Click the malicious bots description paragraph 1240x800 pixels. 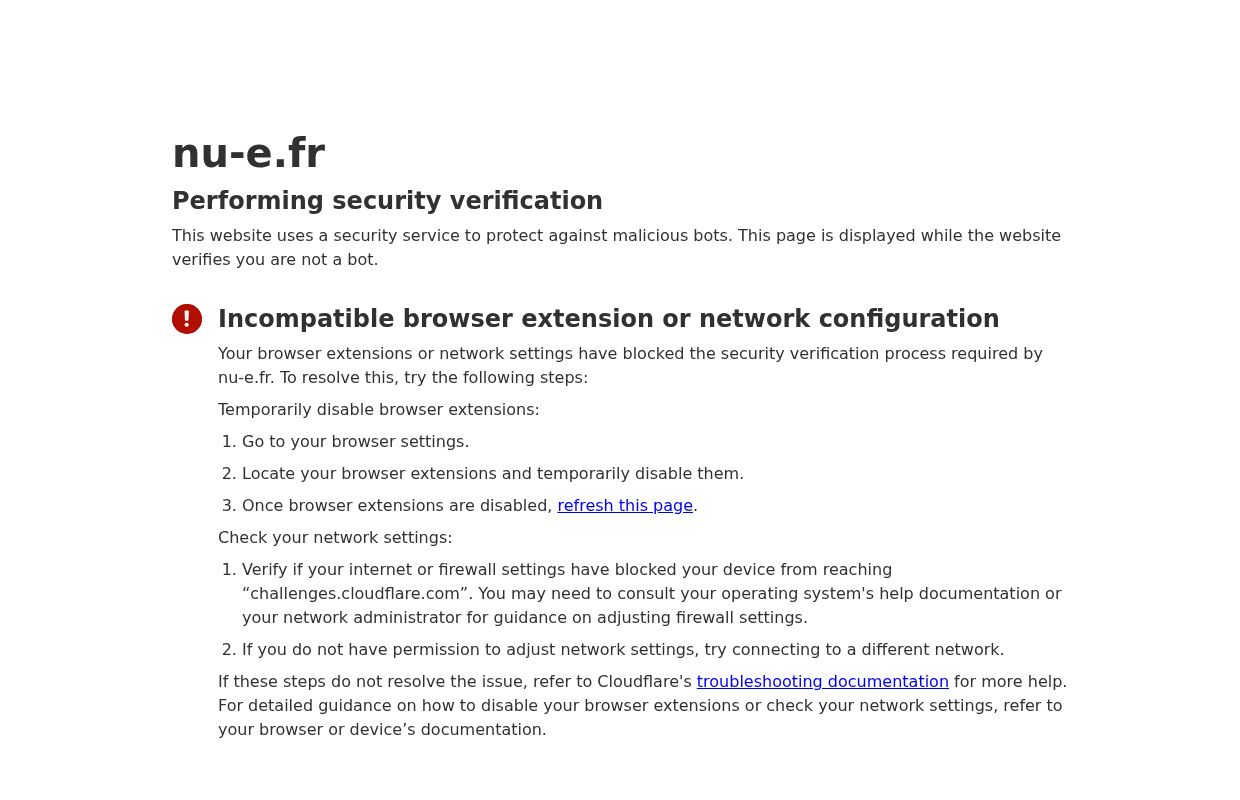(616, 236)
